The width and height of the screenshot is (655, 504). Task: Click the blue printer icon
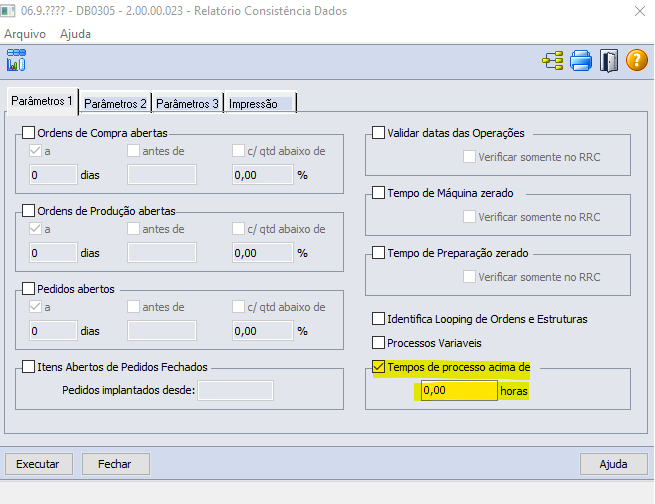(581, 61)
